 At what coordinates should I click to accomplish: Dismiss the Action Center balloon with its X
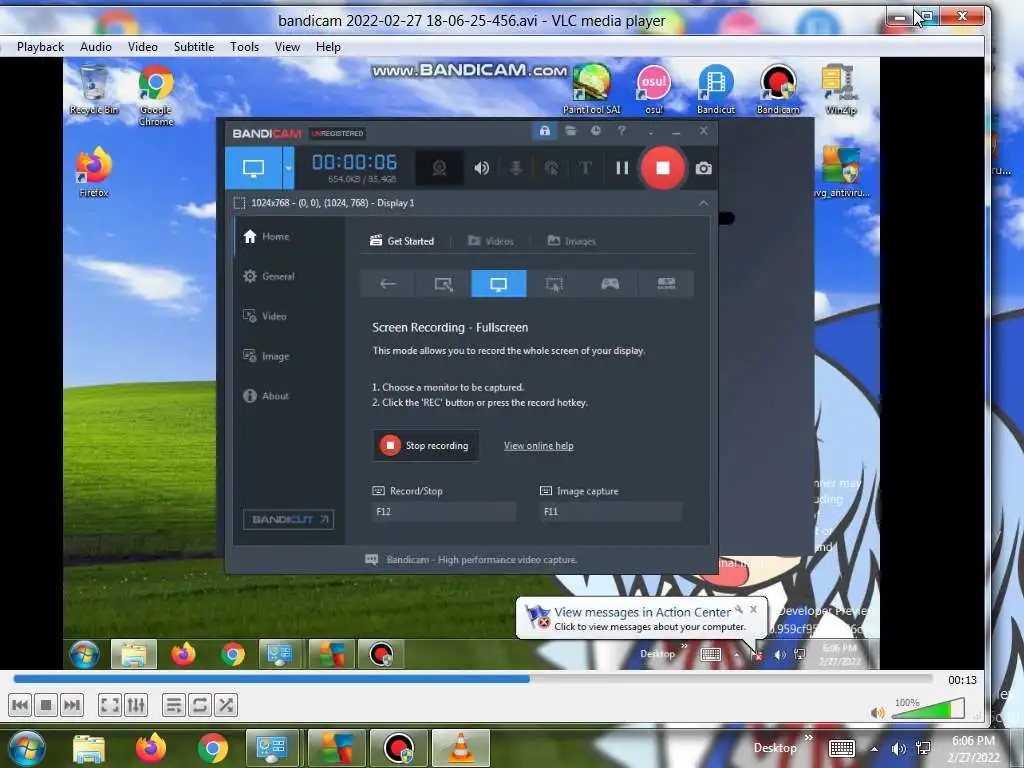point(754,609)
